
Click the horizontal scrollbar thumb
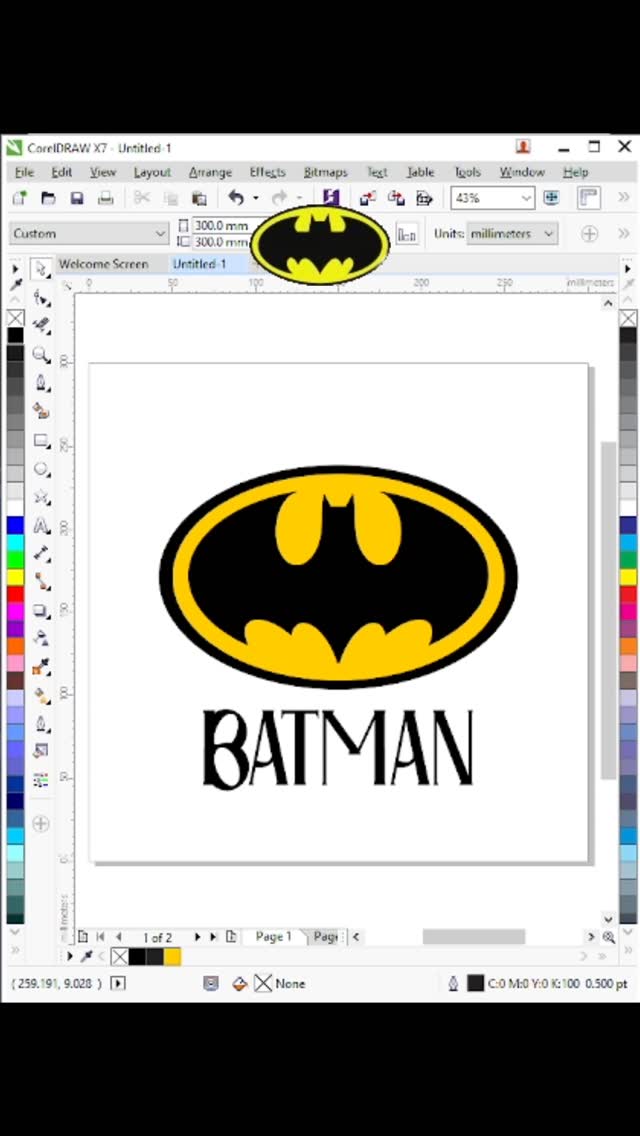[x=473, y=937]
